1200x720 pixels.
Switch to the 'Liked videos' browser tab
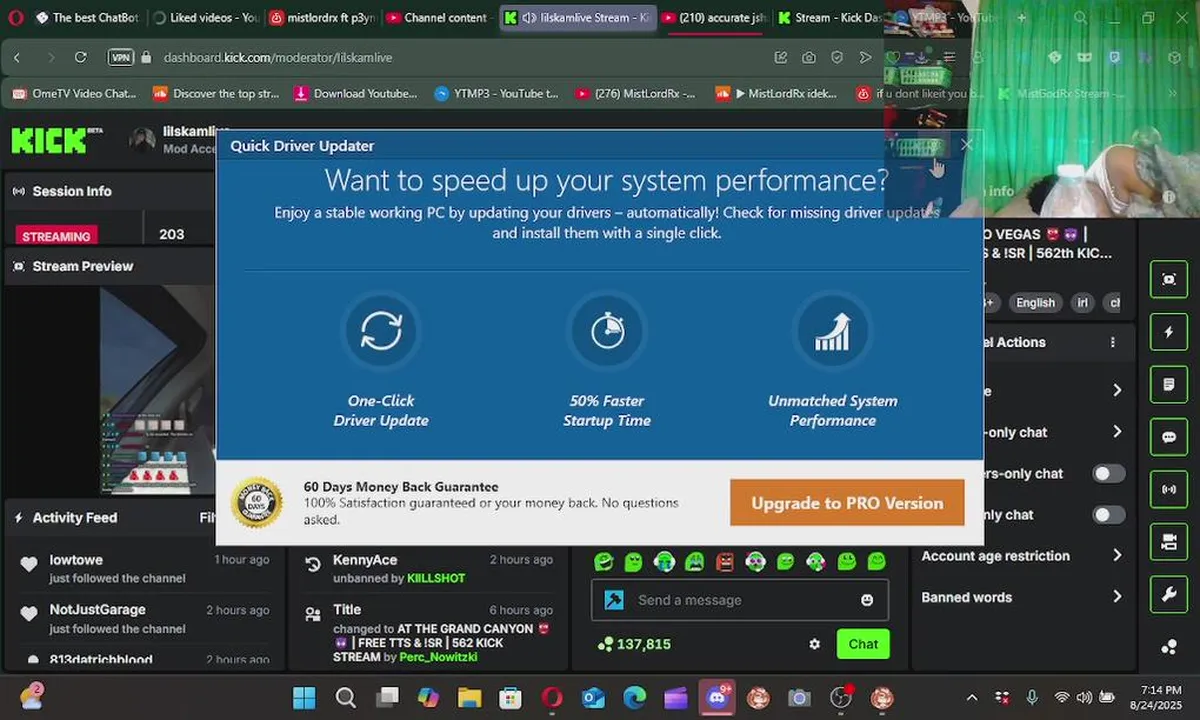click(206, 18)
